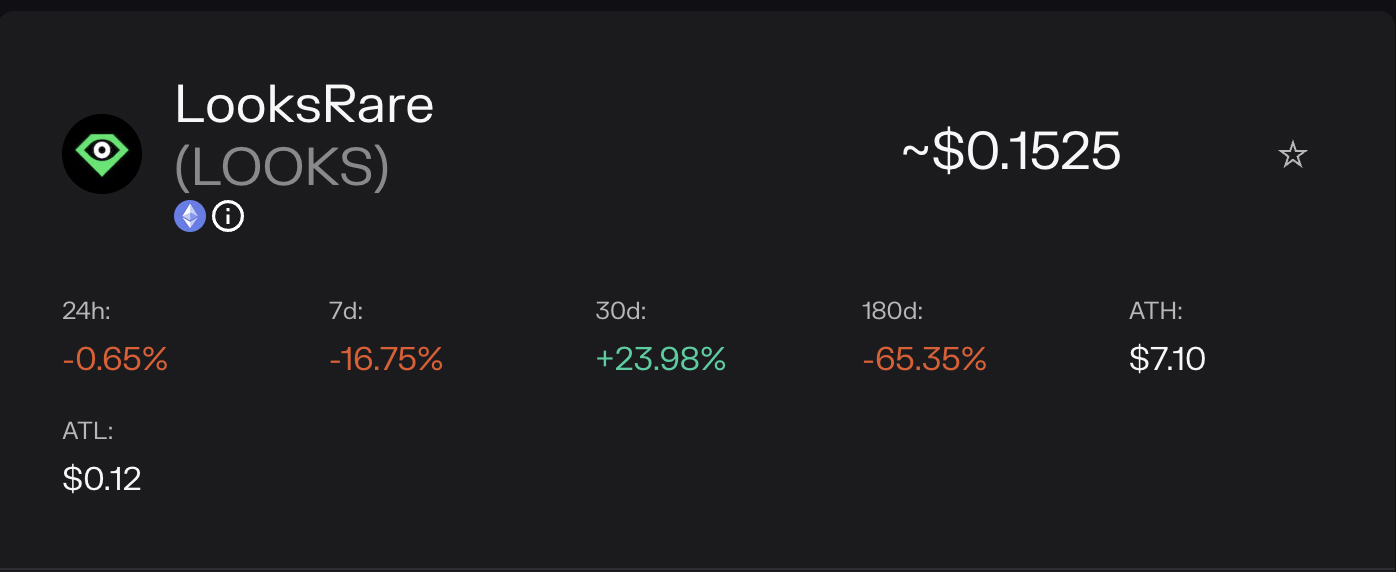Click the $7.10 all-time high value
This screenshot has height=572, width=1396.
click(x=1167, y=359)
